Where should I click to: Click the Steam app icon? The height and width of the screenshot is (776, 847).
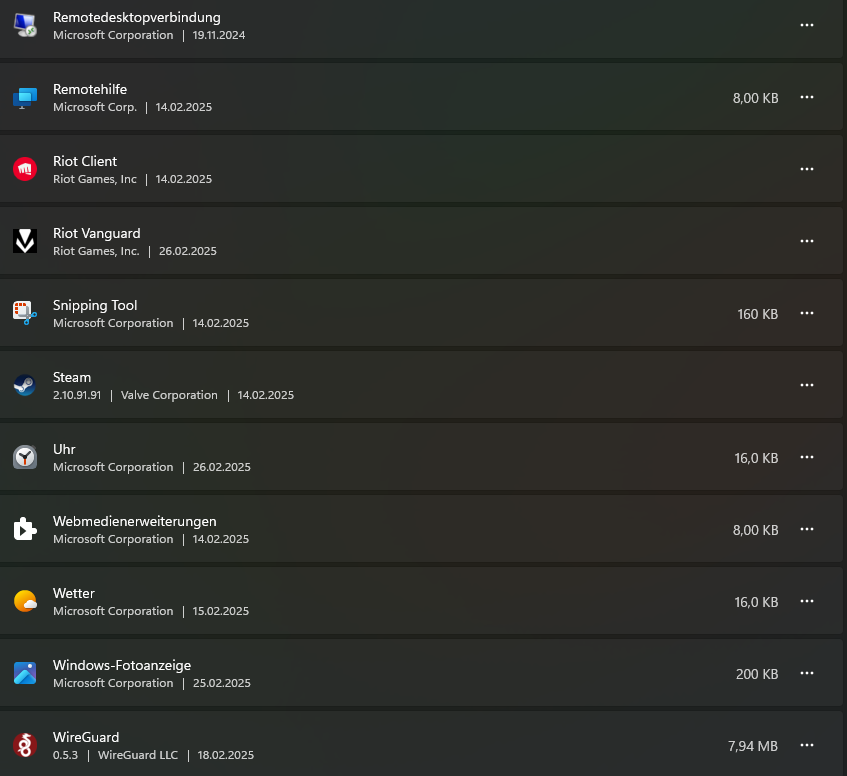(x=25, y=385)
